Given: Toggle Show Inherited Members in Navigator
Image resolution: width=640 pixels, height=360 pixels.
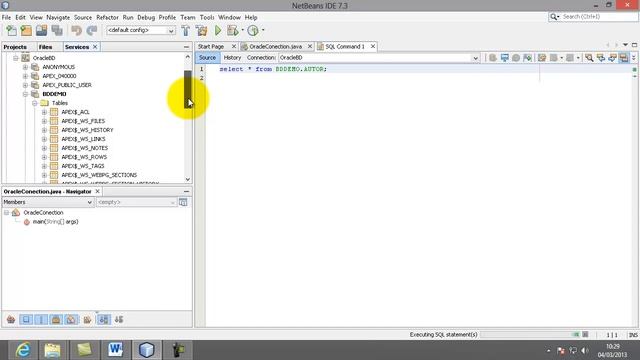Looking at the screenshot, I should tap(11, 320).
